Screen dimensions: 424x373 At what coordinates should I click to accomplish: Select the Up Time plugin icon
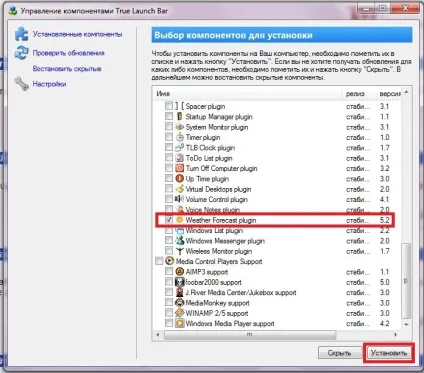point(179,179)
